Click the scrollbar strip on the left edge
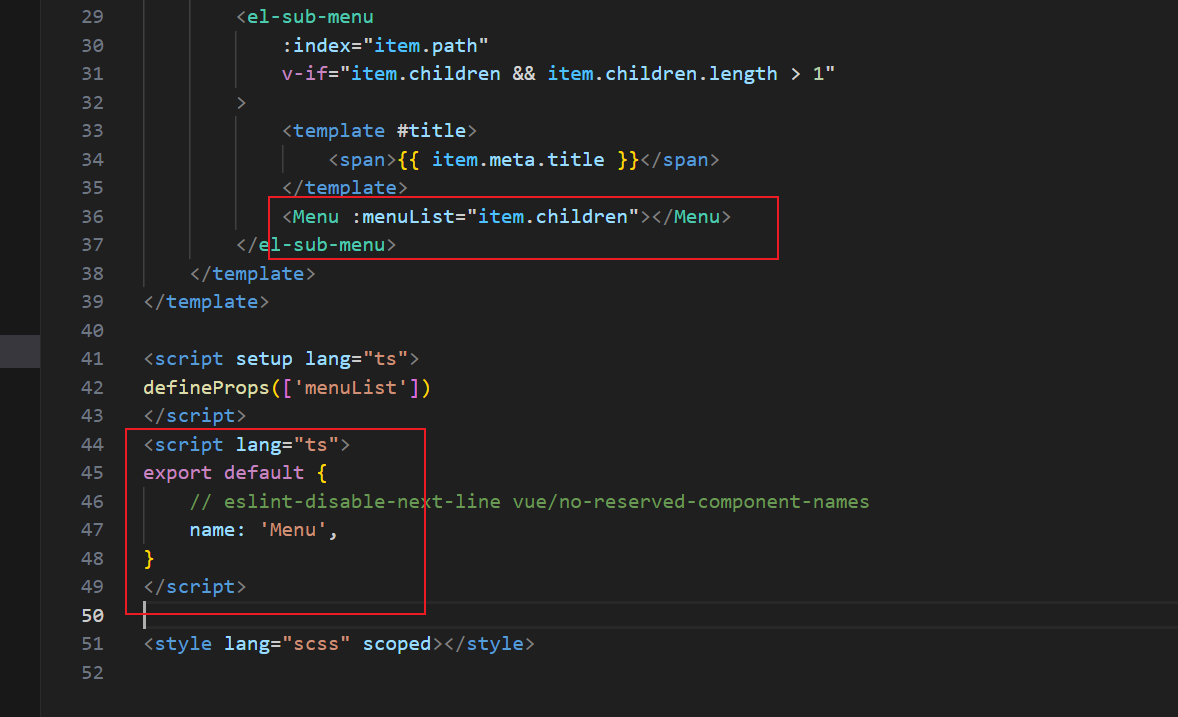Screen dimensions: 1178x717 click(x=20, y=352)
